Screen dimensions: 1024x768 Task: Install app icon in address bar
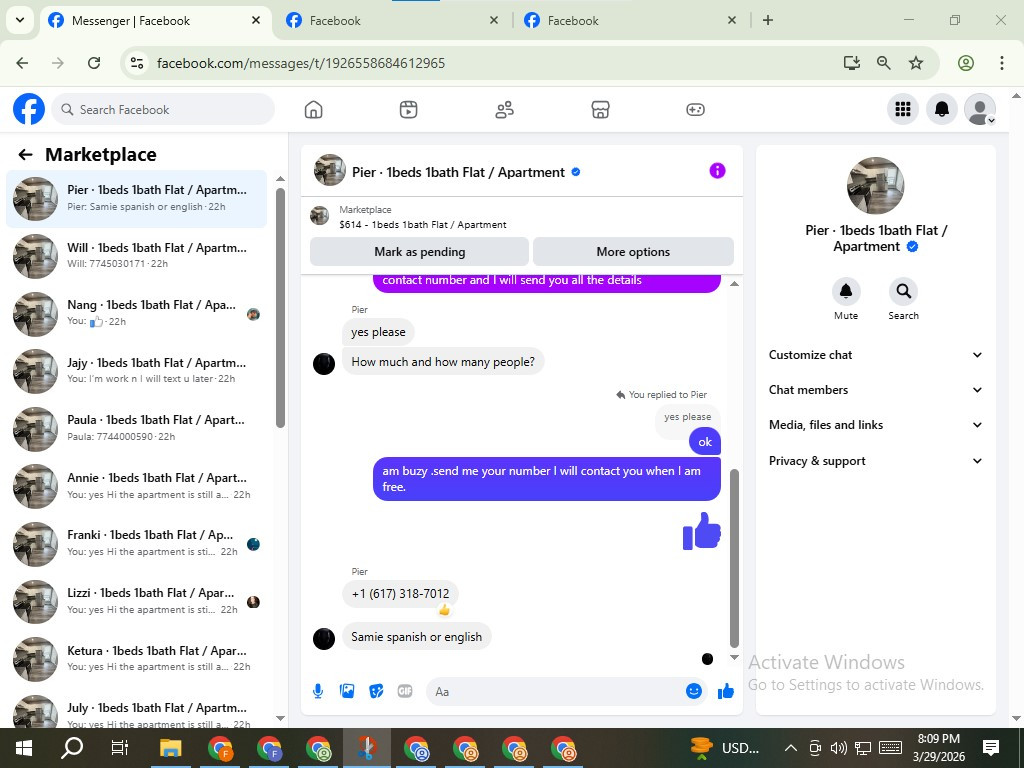852,63
